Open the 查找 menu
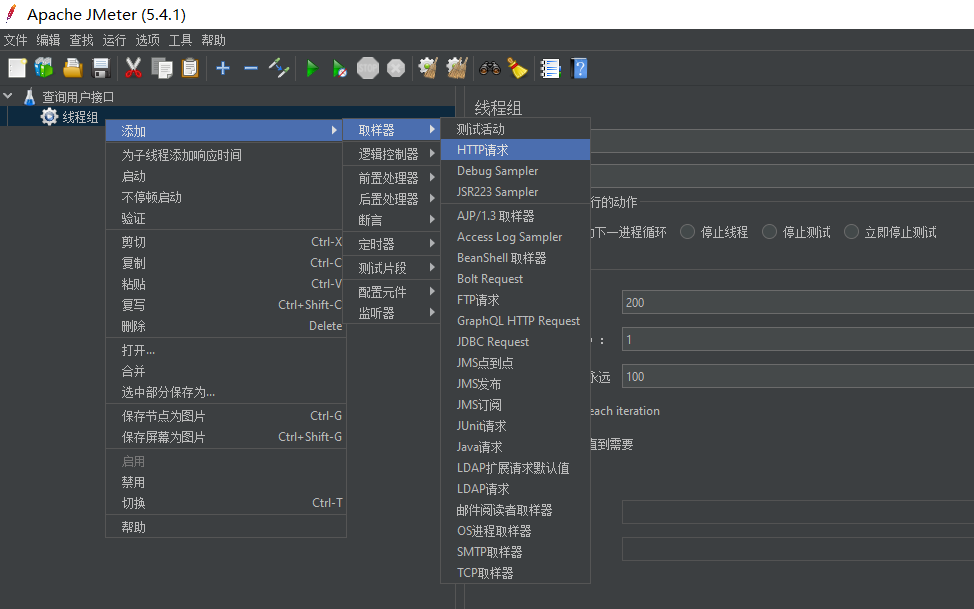974x609 pixels. (81, 40)
